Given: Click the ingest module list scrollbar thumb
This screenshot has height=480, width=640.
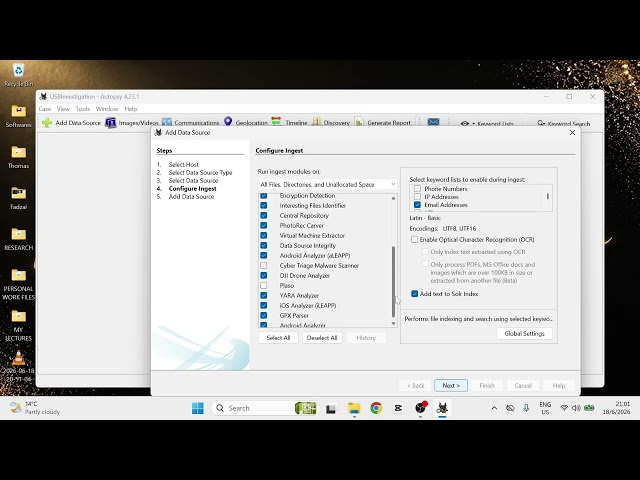Looking at the screenshot, I should coord(393,282).
